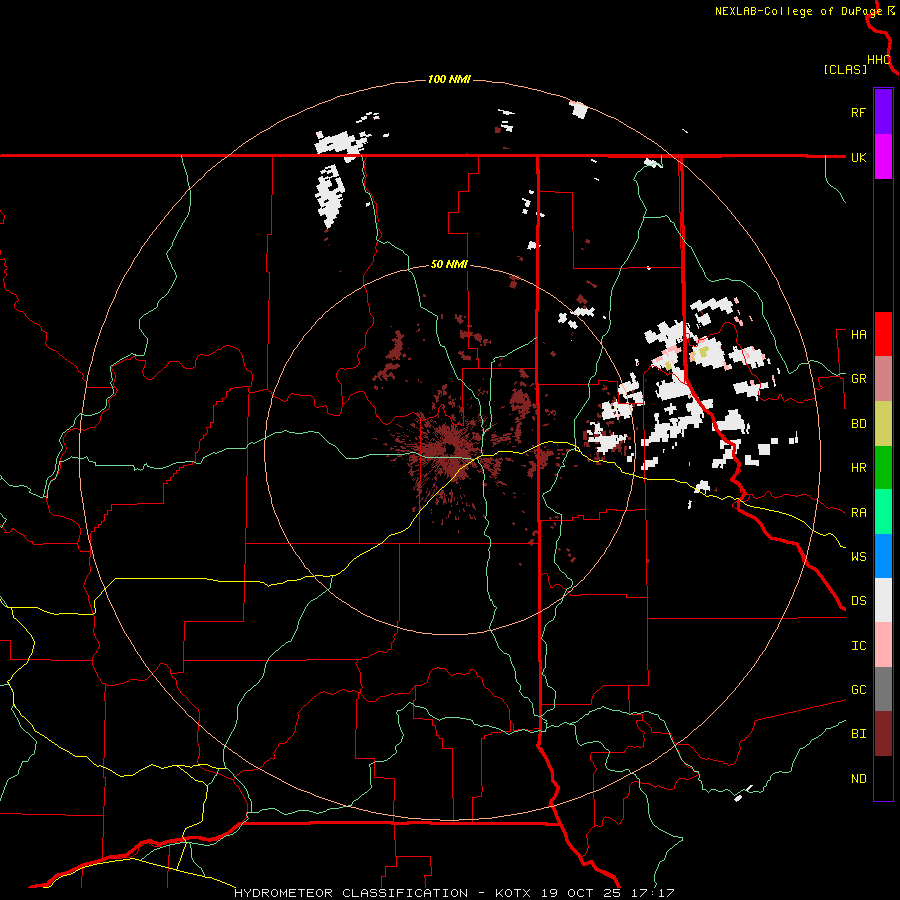Viewport: 900px width, 900px height.
Task: Click the UK legend label
Action: 858,157
